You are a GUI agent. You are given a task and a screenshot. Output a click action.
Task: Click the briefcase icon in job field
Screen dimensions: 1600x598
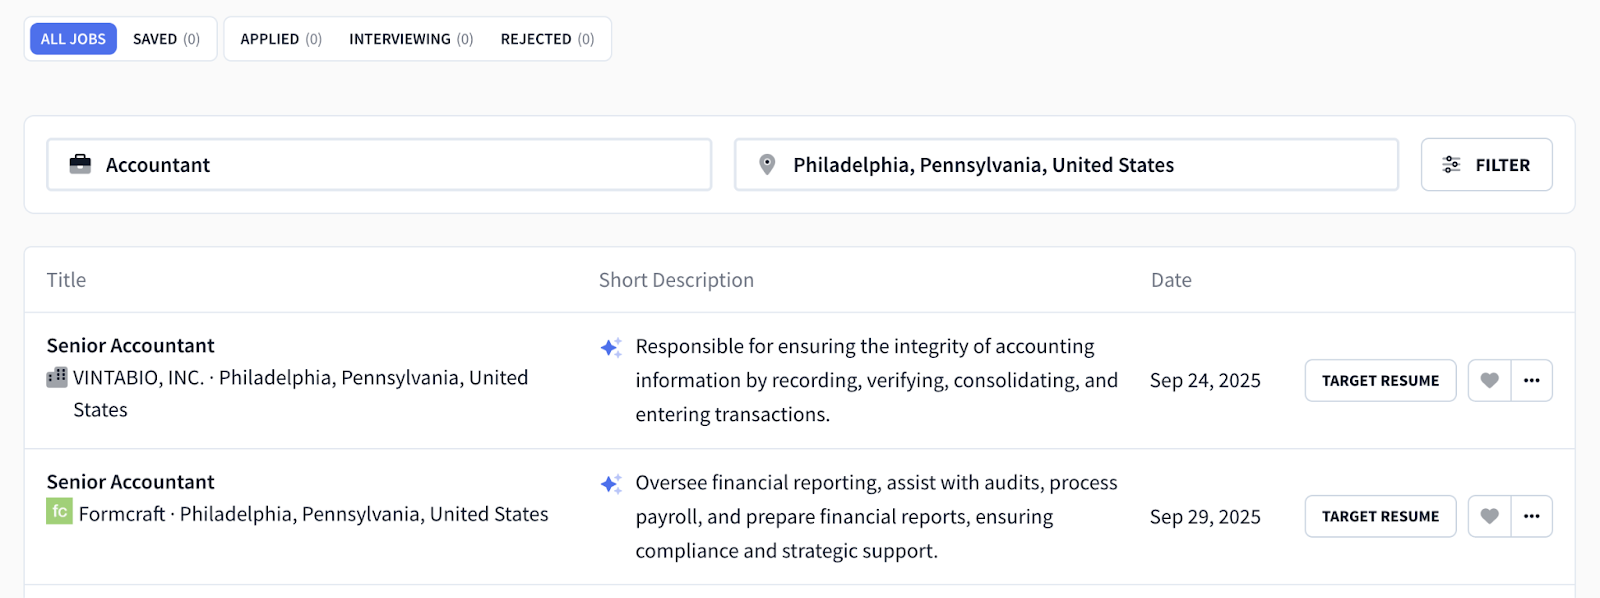coord(80,164)
